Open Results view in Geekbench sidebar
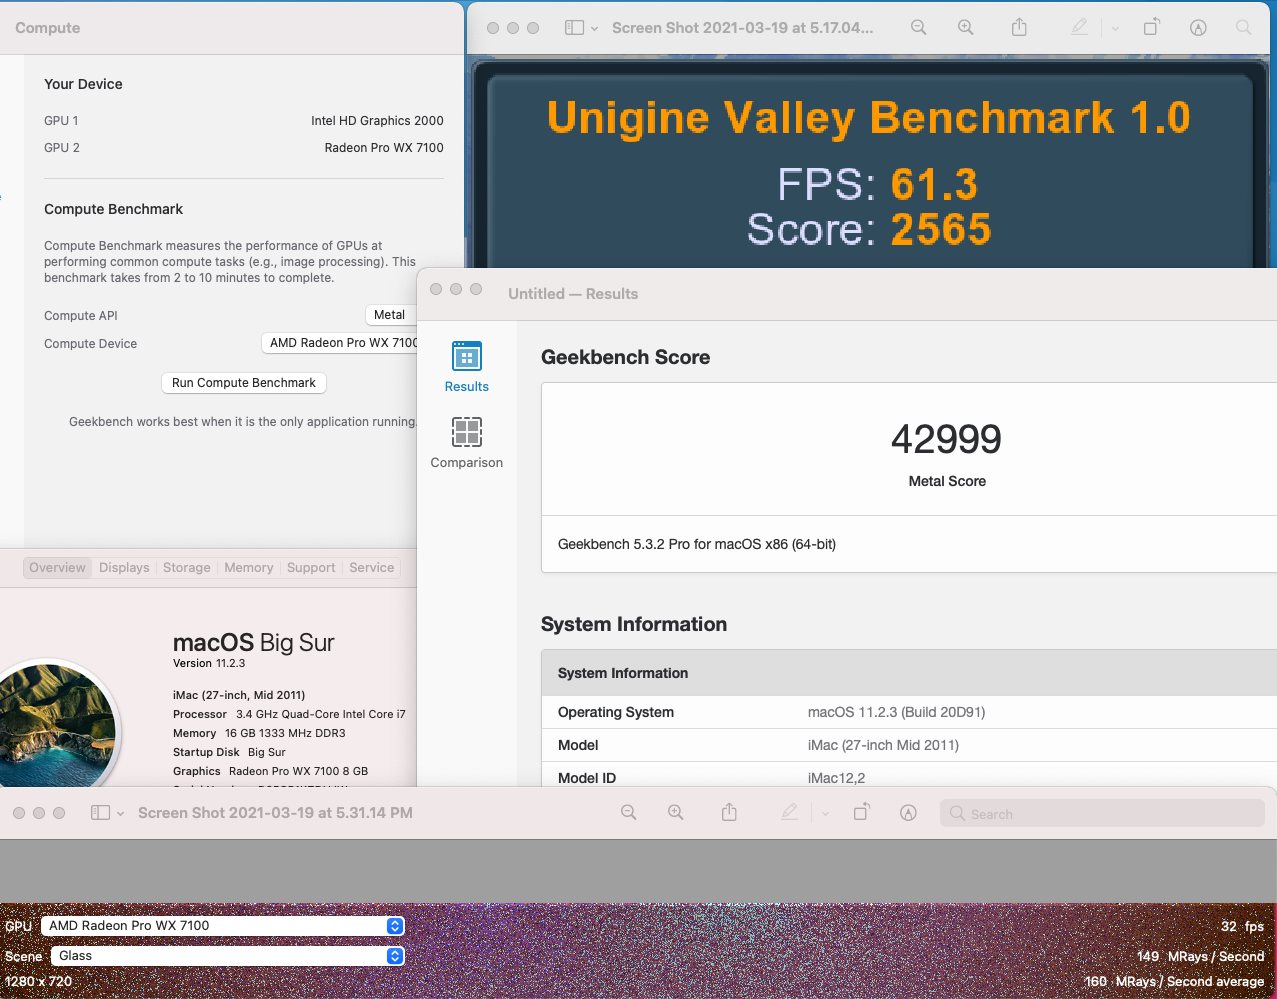 (x=467, y=367)
